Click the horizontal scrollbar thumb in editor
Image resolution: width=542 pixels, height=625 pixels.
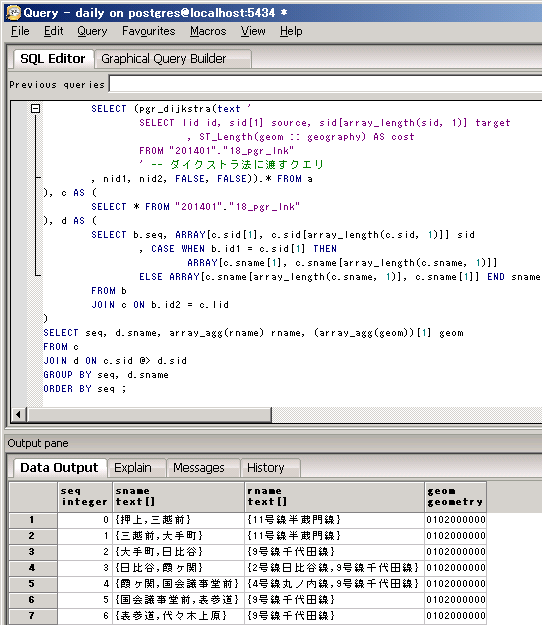149,415
